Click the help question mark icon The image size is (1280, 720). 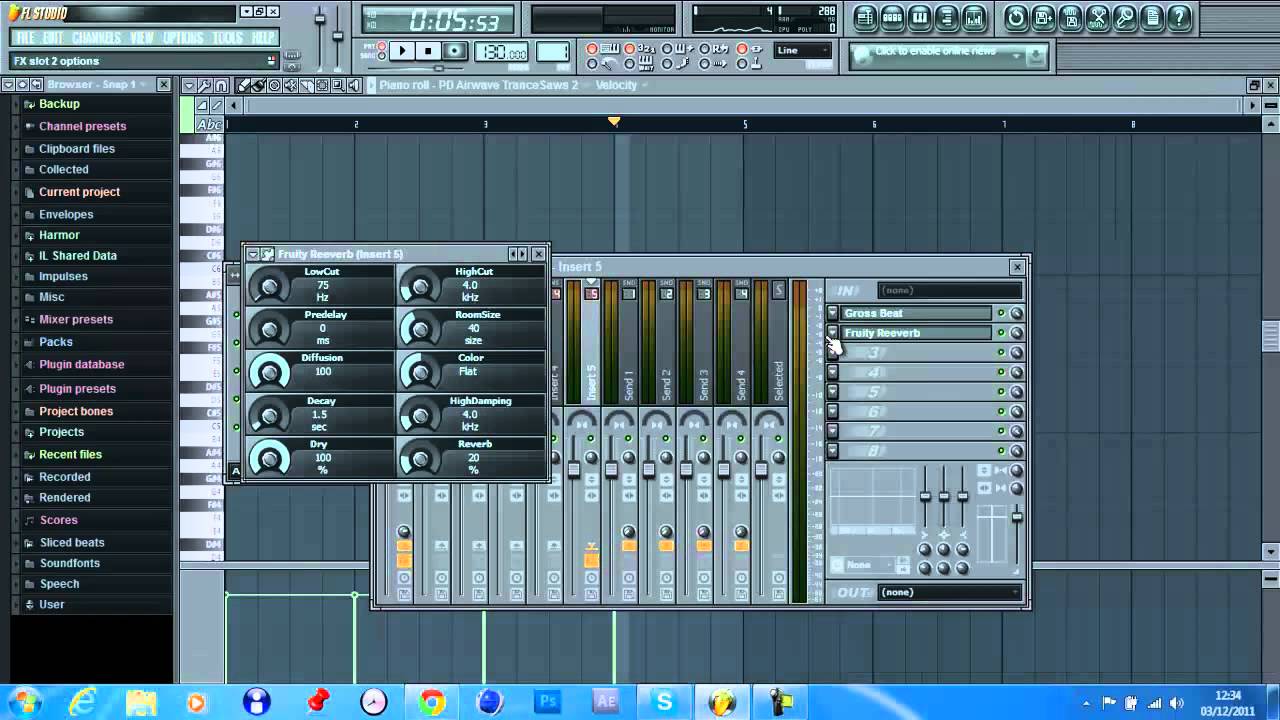click(x=1179, y=18)
